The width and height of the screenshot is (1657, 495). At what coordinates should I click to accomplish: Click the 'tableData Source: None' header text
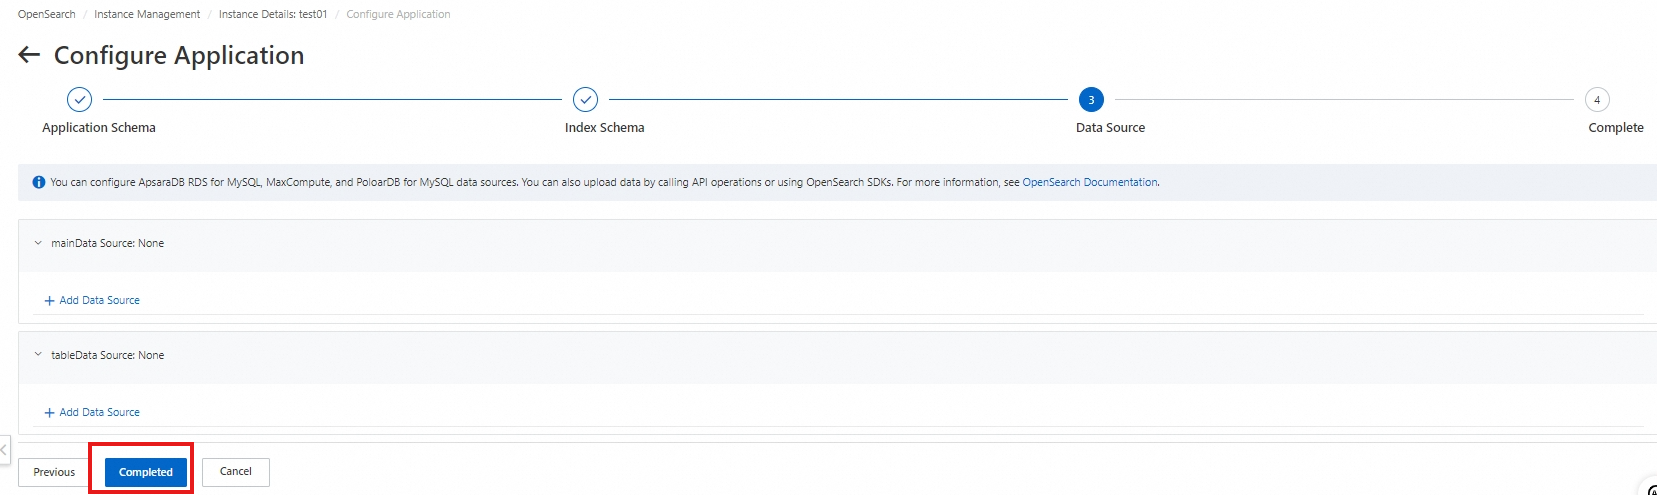coord(108,355)
